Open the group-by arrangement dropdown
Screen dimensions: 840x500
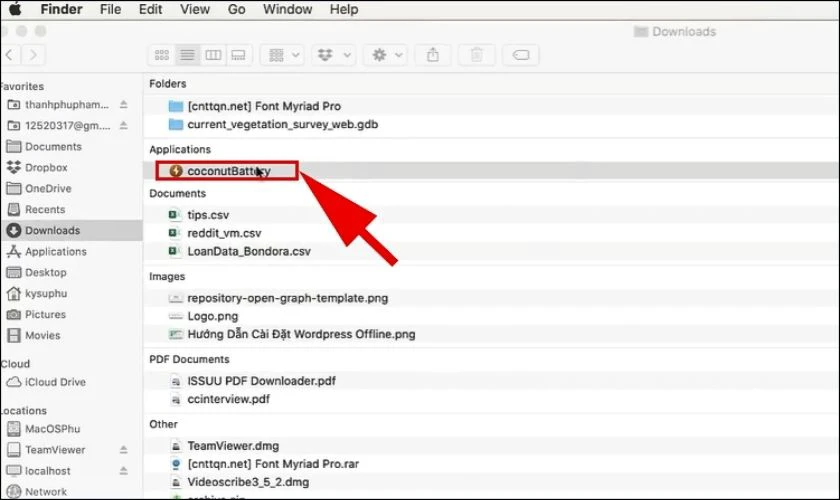(x=283, y=55)
